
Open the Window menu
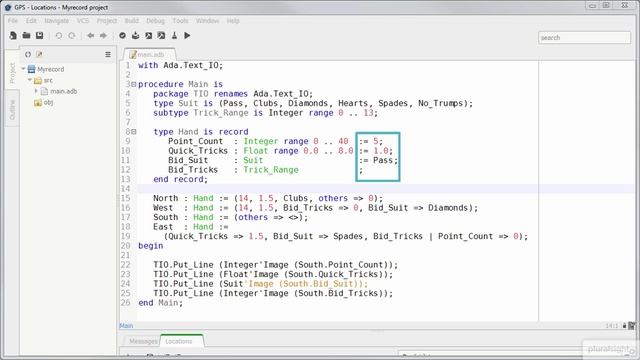207,20
